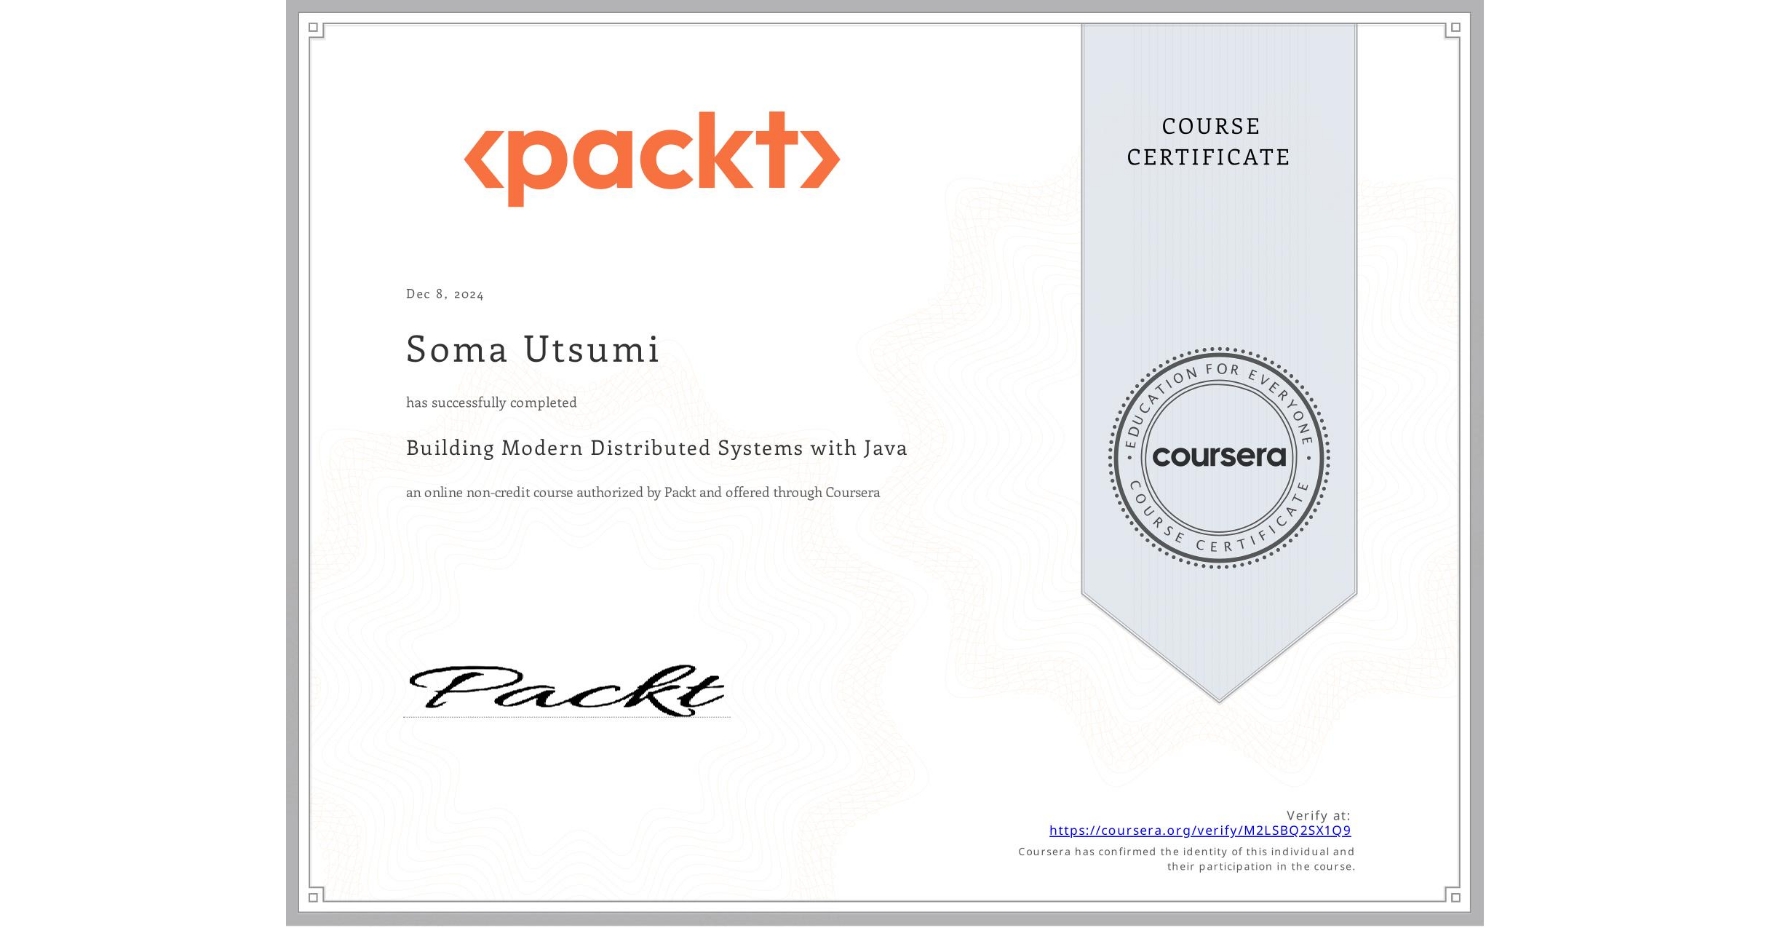Click the name Soma Utsumi
The width and height of the screenshot is (1772, 928).
click(x=532, y=351)
